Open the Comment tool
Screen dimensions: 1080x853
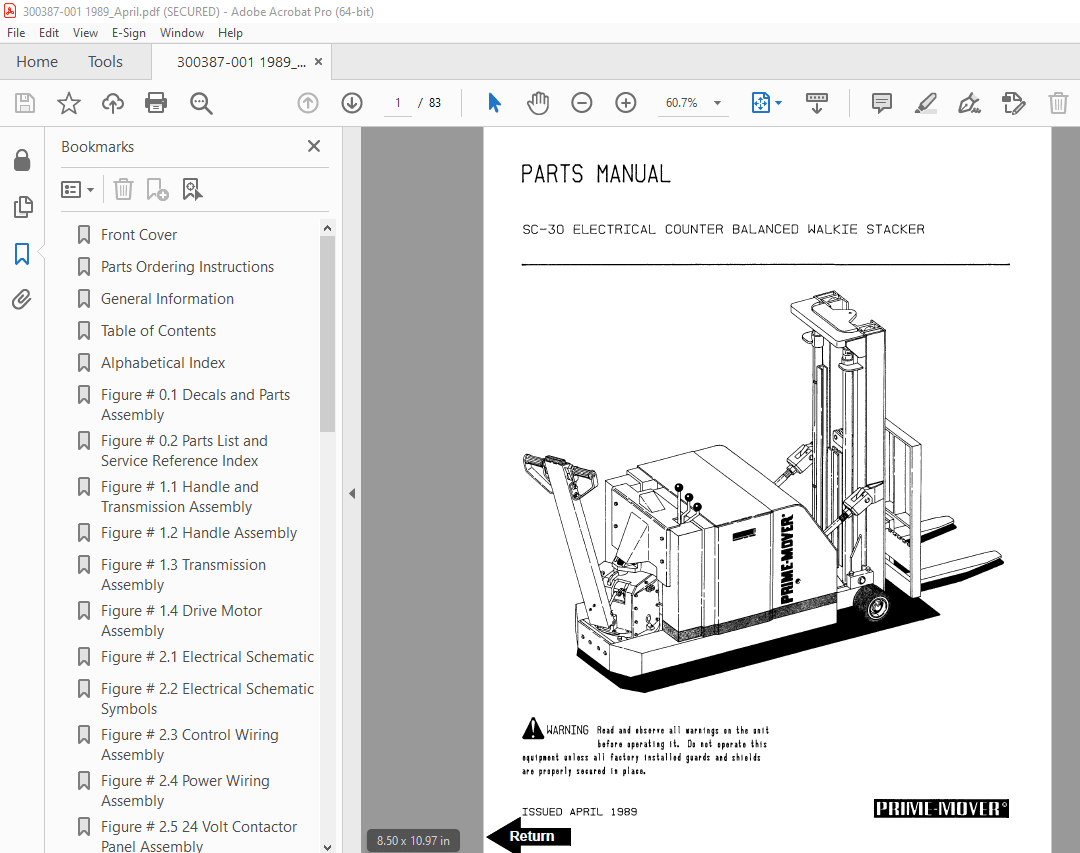point(881,102)
